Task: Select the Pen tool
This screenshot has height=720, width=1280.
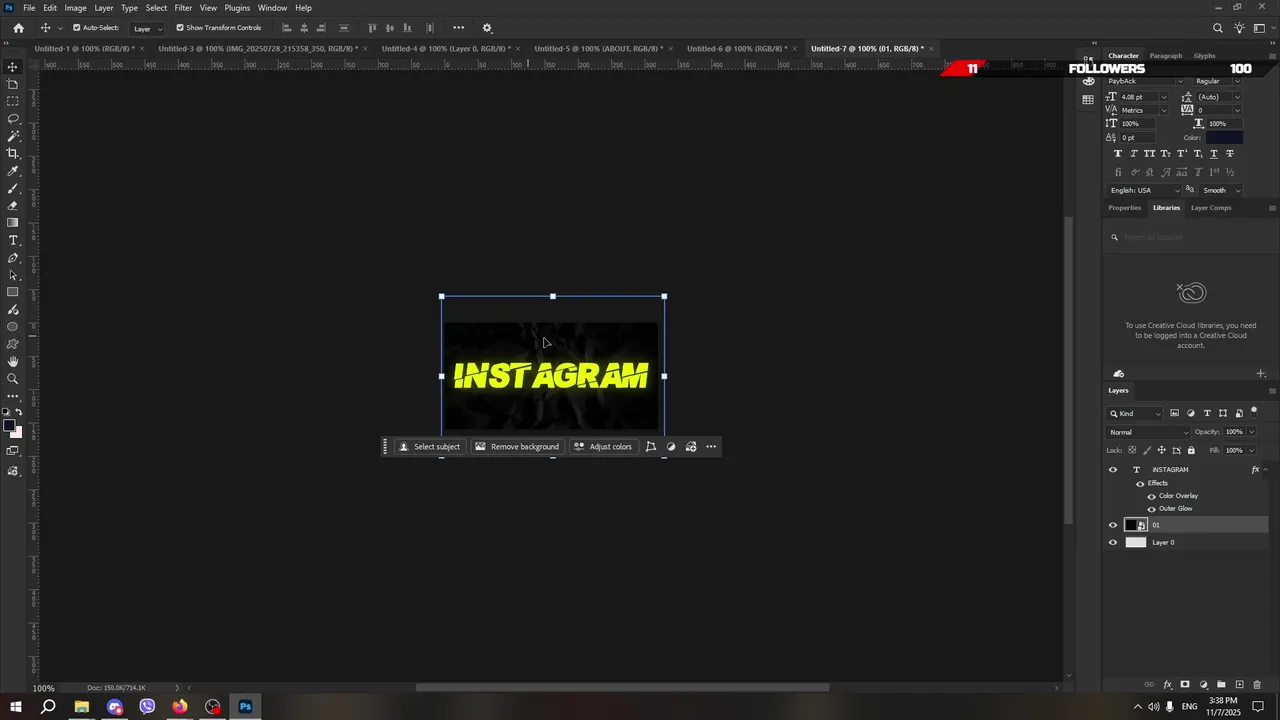Action: click(x=13, y=258)
